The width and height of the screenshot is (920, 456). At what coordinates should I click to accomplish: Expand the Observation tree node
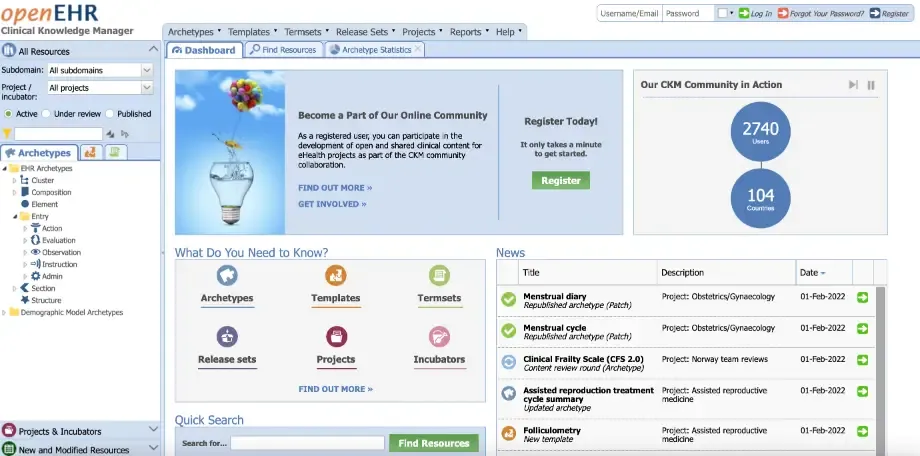[25, 252]
